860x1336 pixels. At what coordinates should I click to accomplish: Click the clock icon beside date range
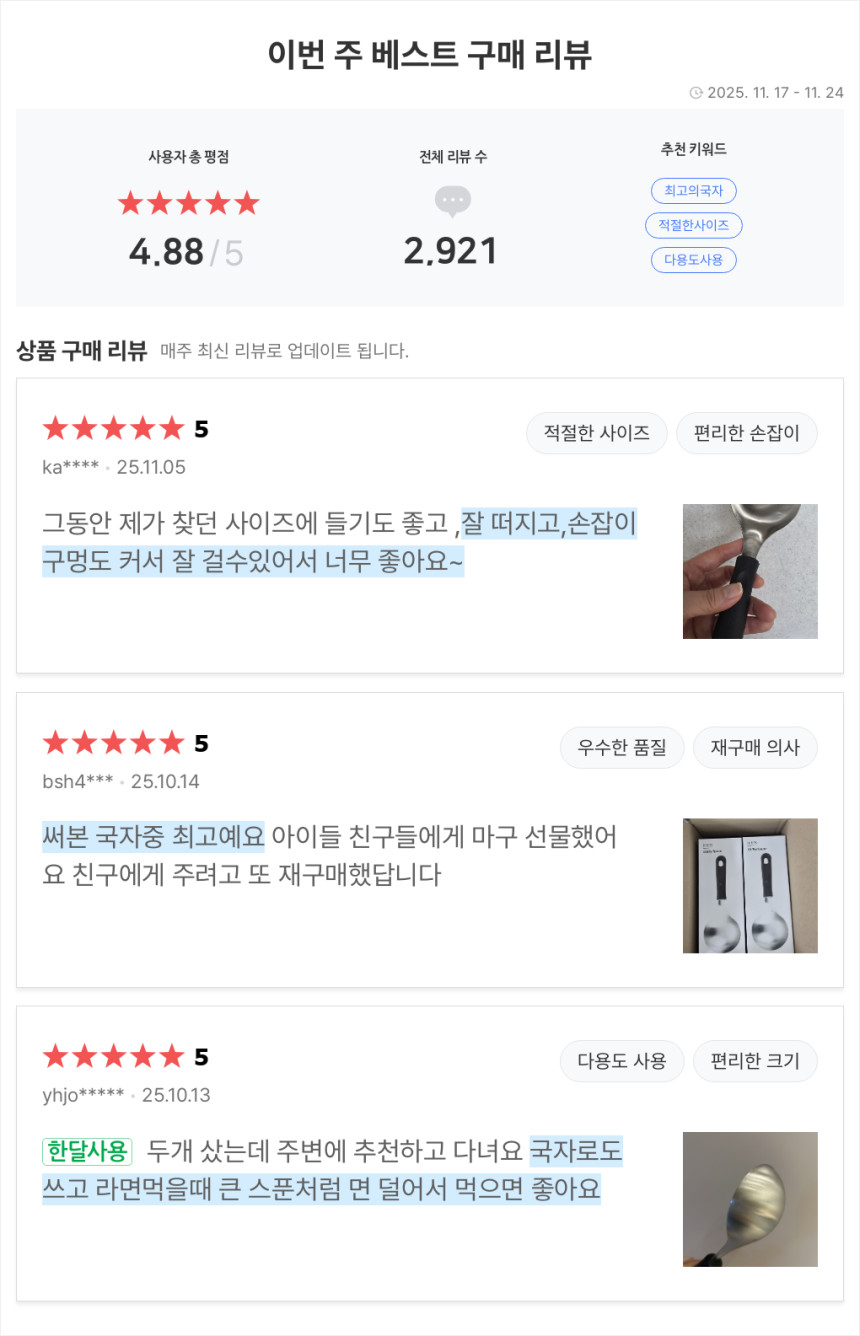pos(696,93)
